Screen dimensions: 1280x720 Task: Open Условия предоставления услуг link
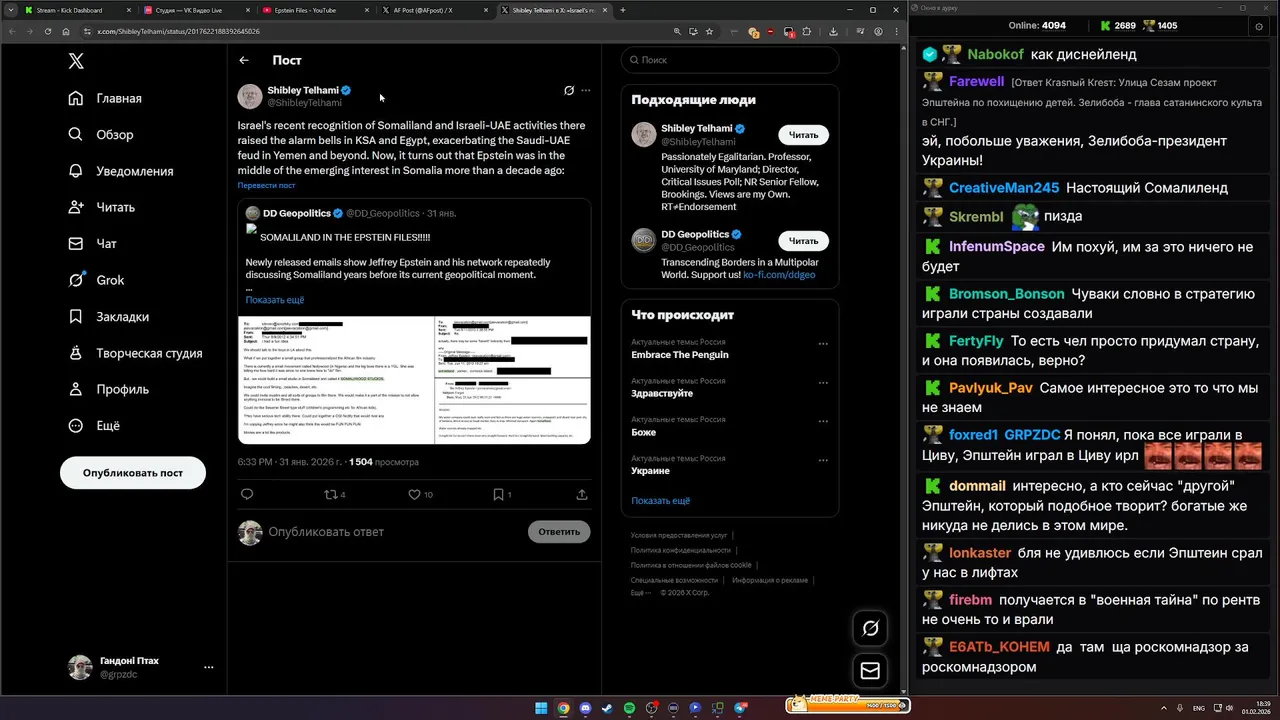[x=679, y=535]
